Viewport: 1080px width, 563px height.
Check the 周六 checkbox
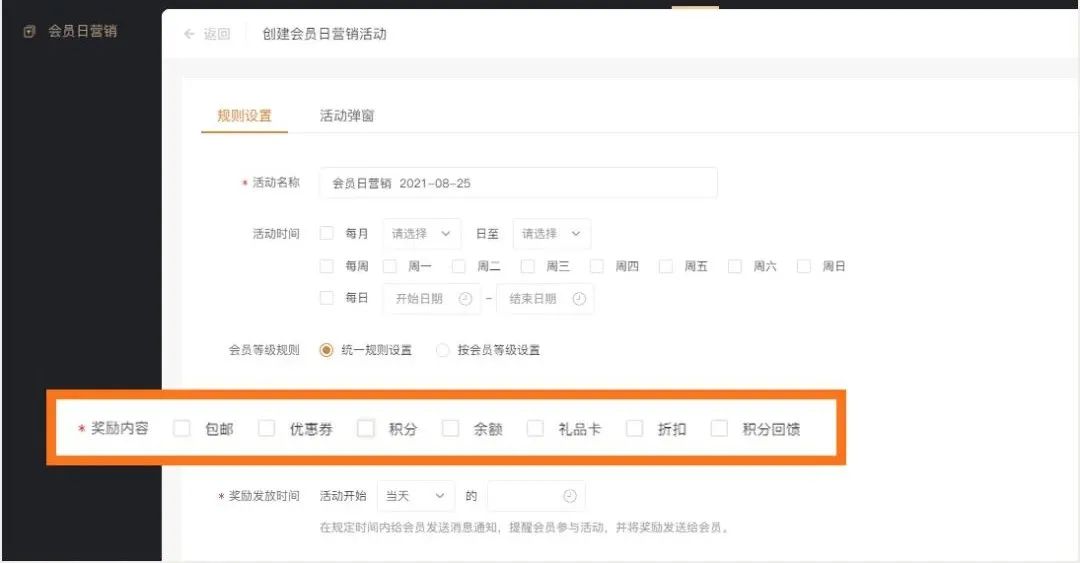[x=735, y=266]
